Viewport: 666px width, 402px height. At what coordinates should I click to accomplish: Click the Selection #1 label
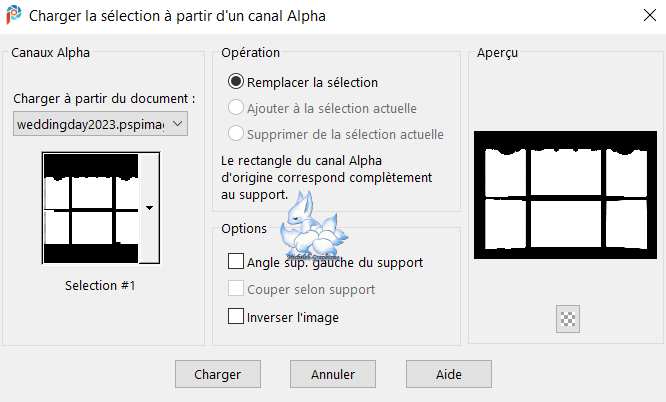(100, 286)
